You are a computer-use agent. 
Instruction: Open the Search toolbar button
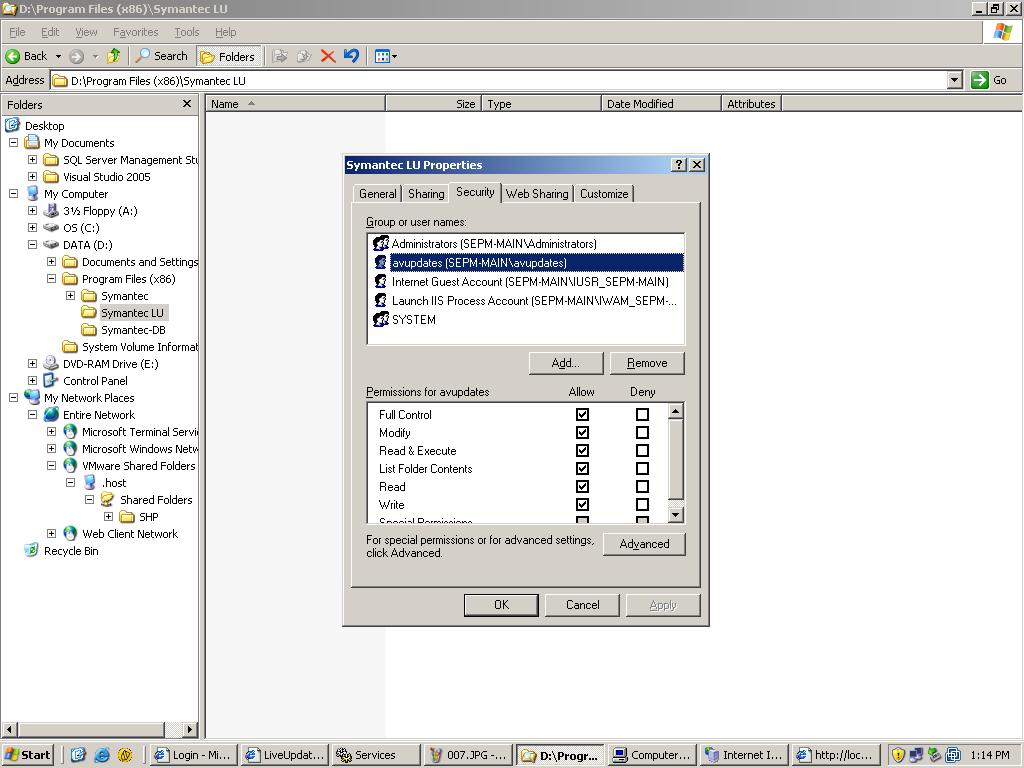tap(162, 56)
